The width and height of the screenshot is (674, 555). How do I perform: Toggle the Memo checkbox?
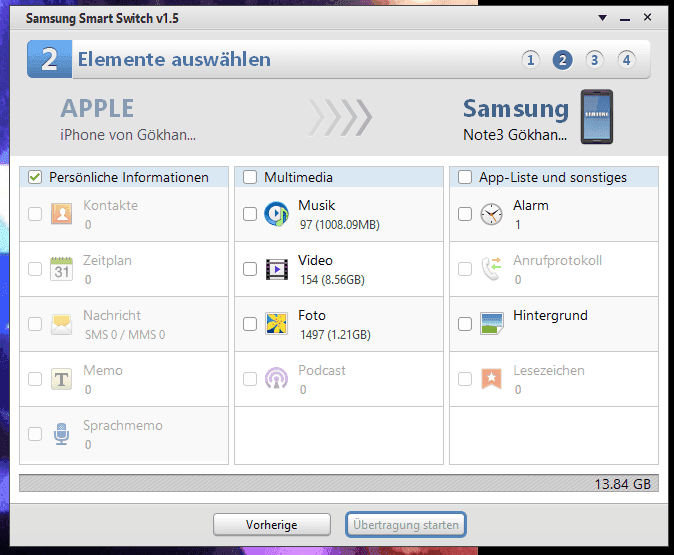coord(35,379)
